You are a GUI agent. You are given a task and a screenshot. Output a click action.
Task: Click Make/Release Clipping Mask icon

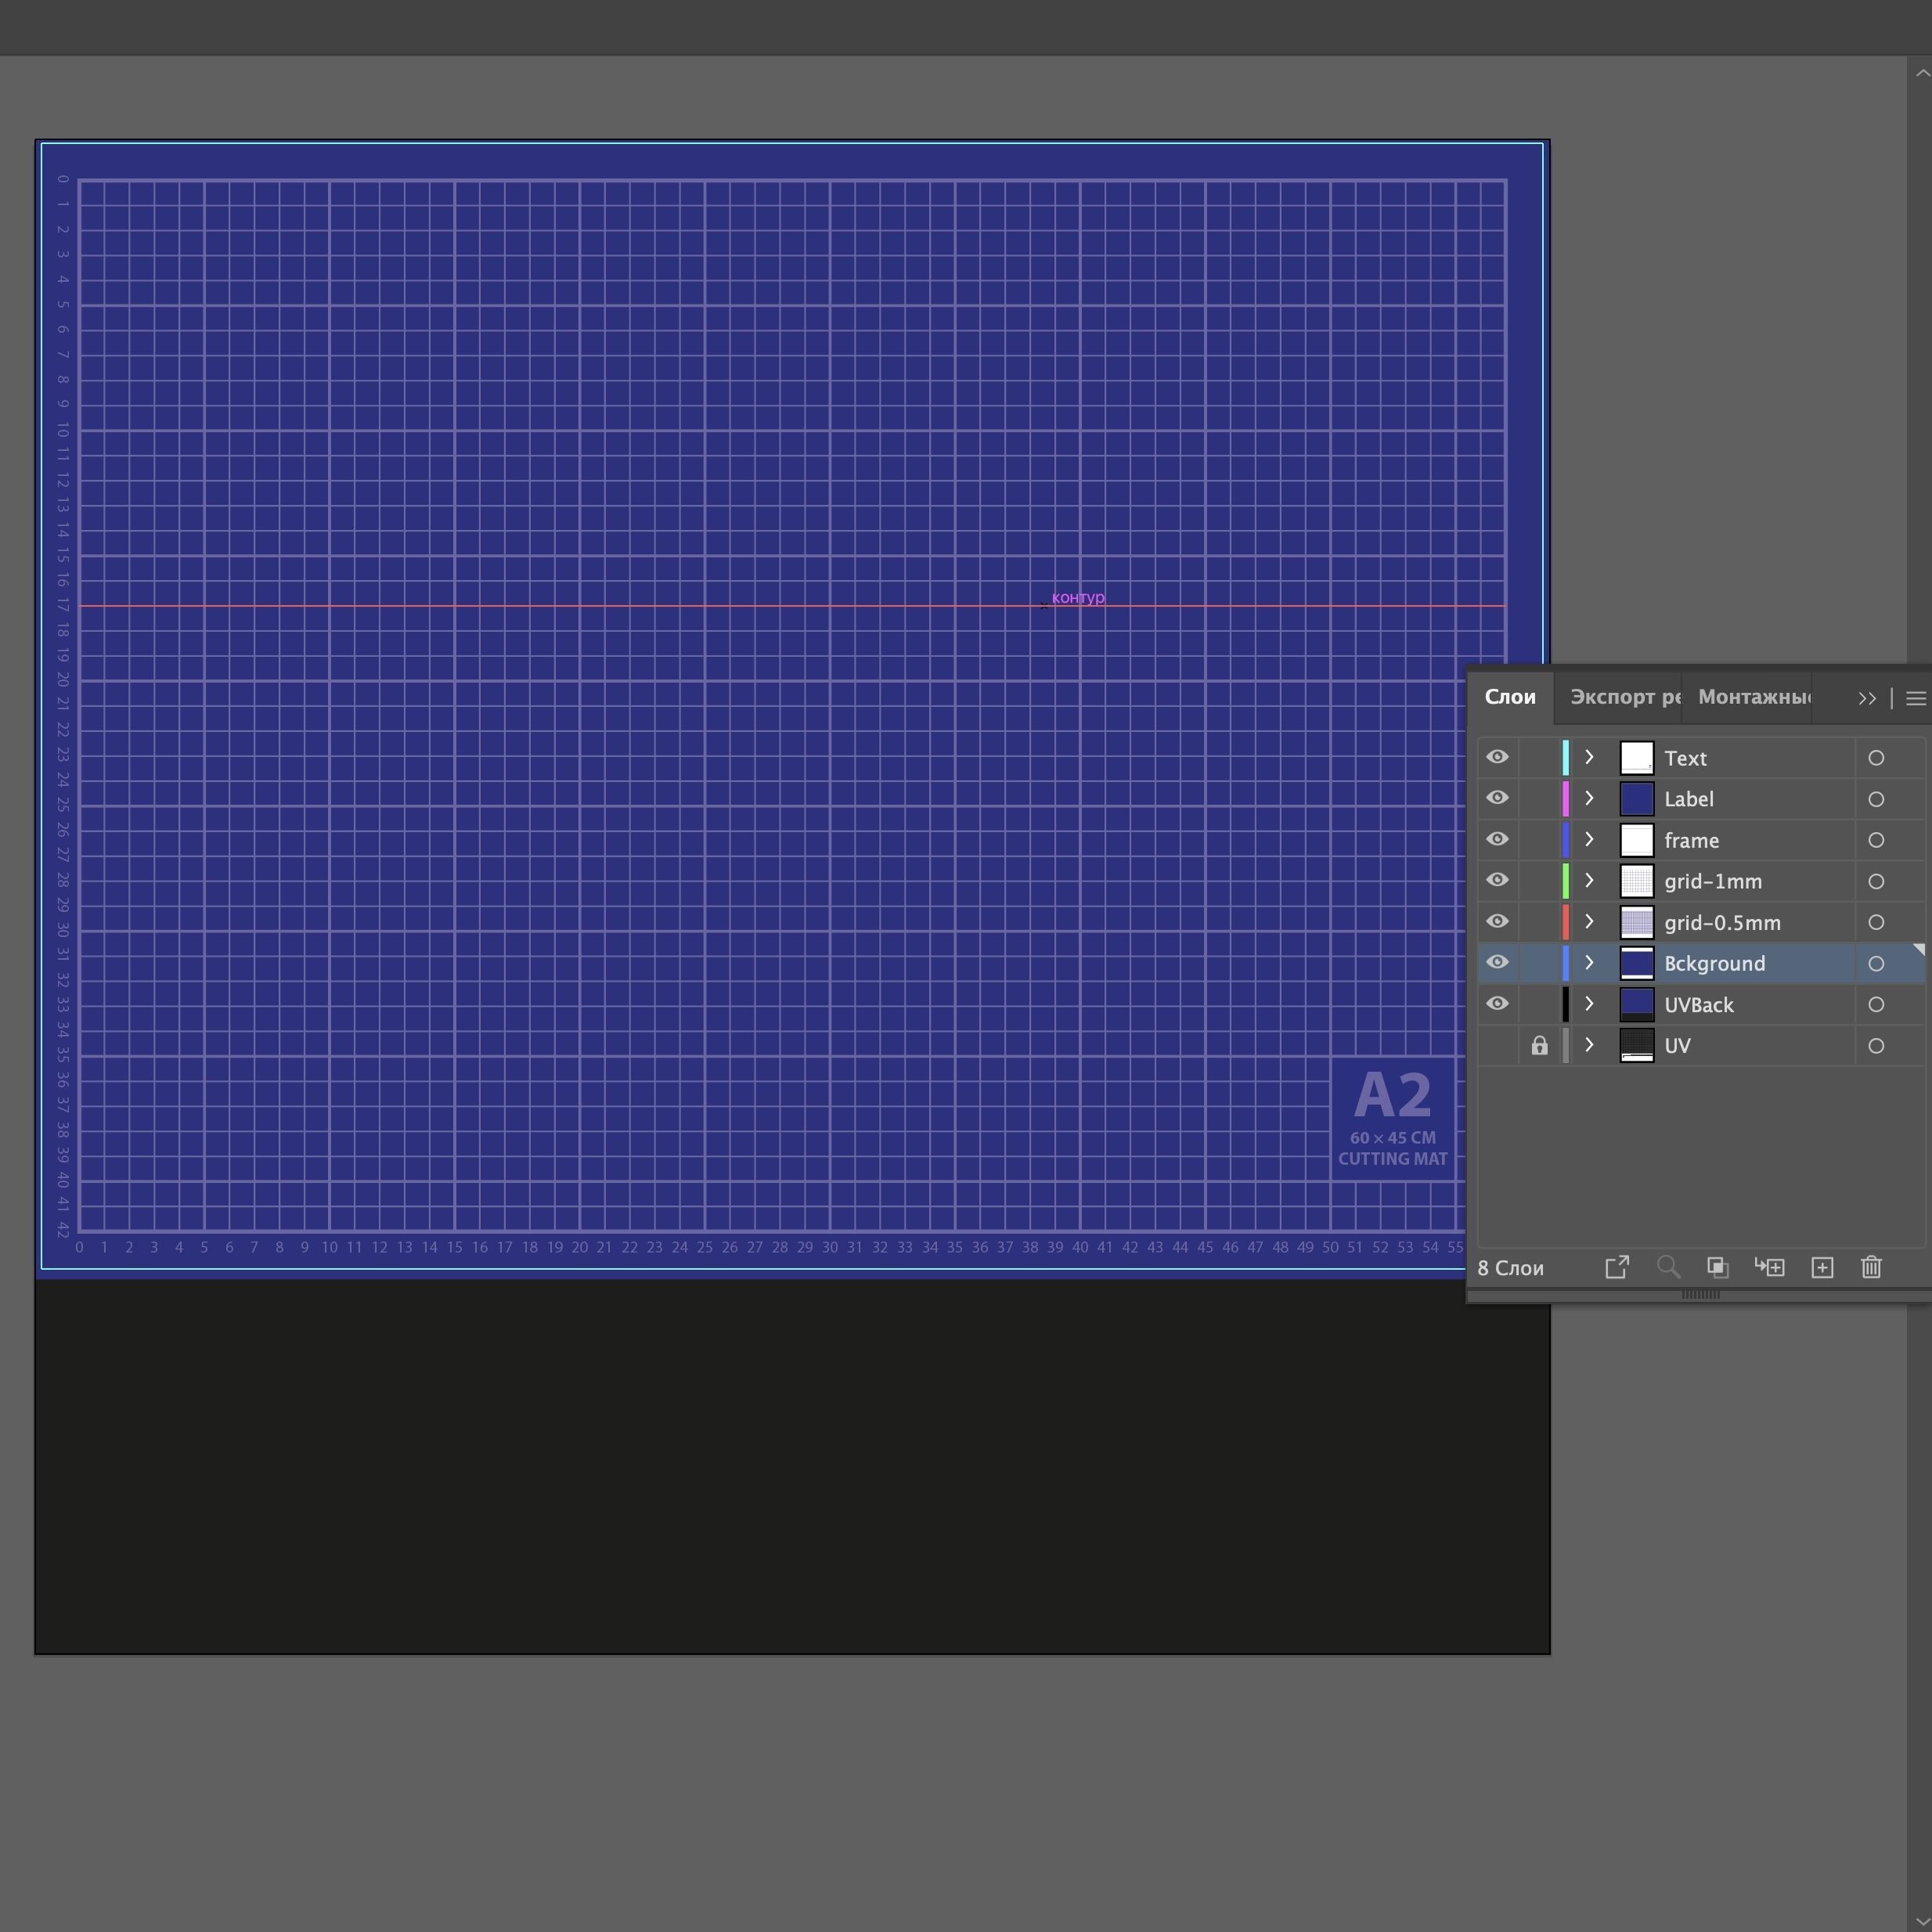click(1717, 1267)
